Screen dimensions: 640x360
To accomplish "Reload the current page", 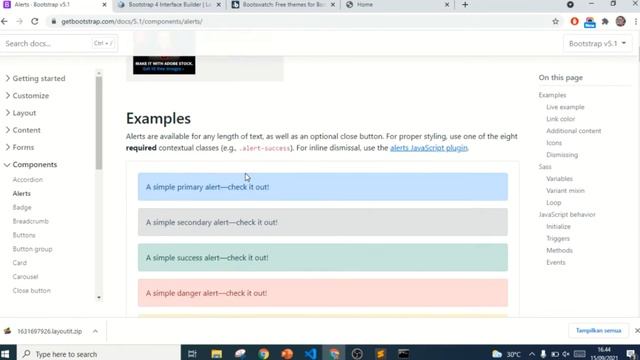I will click(x=35, y=21).
